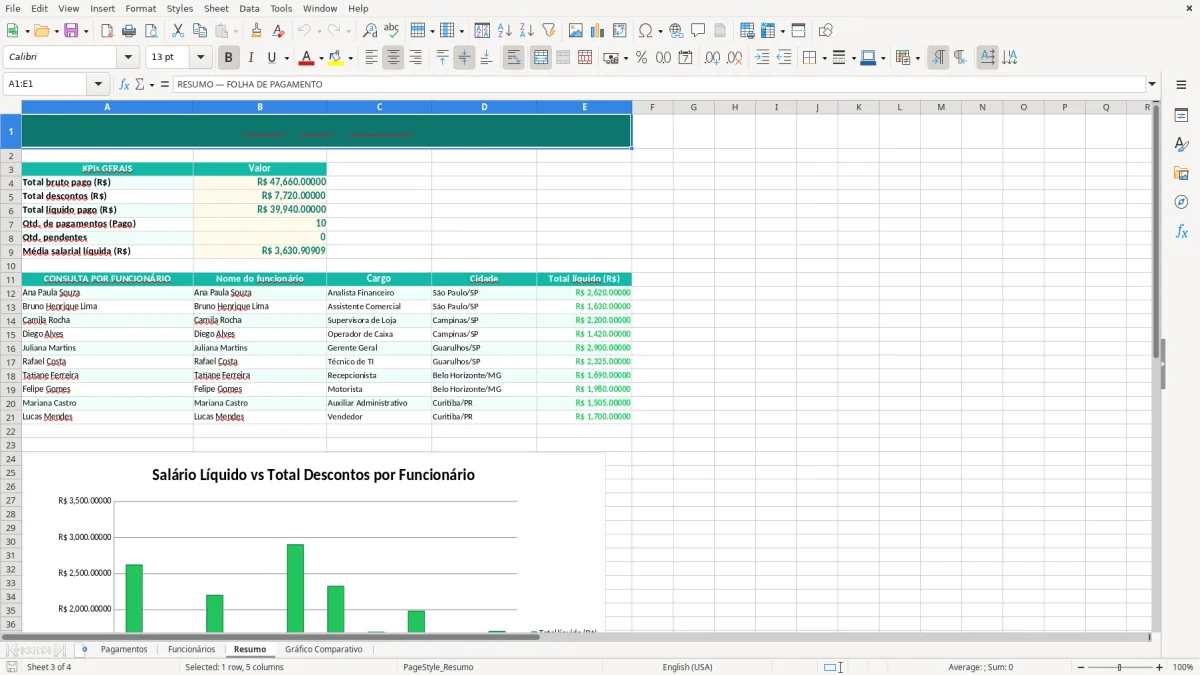Open Find & Replace tool
This screenshot has height=675, width=1200.
(x=370, y=31)
